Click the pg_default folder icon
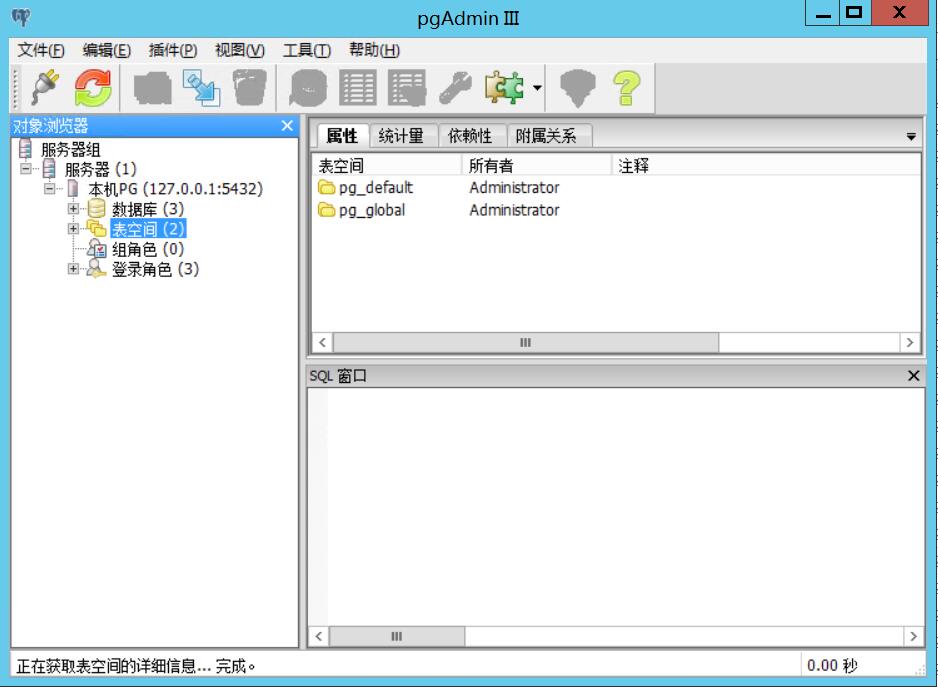This screenshot has height=687, width=938. [327, 187]
